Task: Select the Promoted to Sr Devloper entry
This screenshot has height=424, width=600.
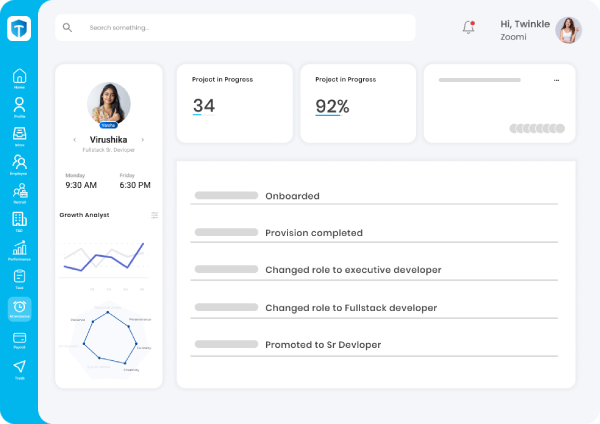Action: tap(322, 345)
